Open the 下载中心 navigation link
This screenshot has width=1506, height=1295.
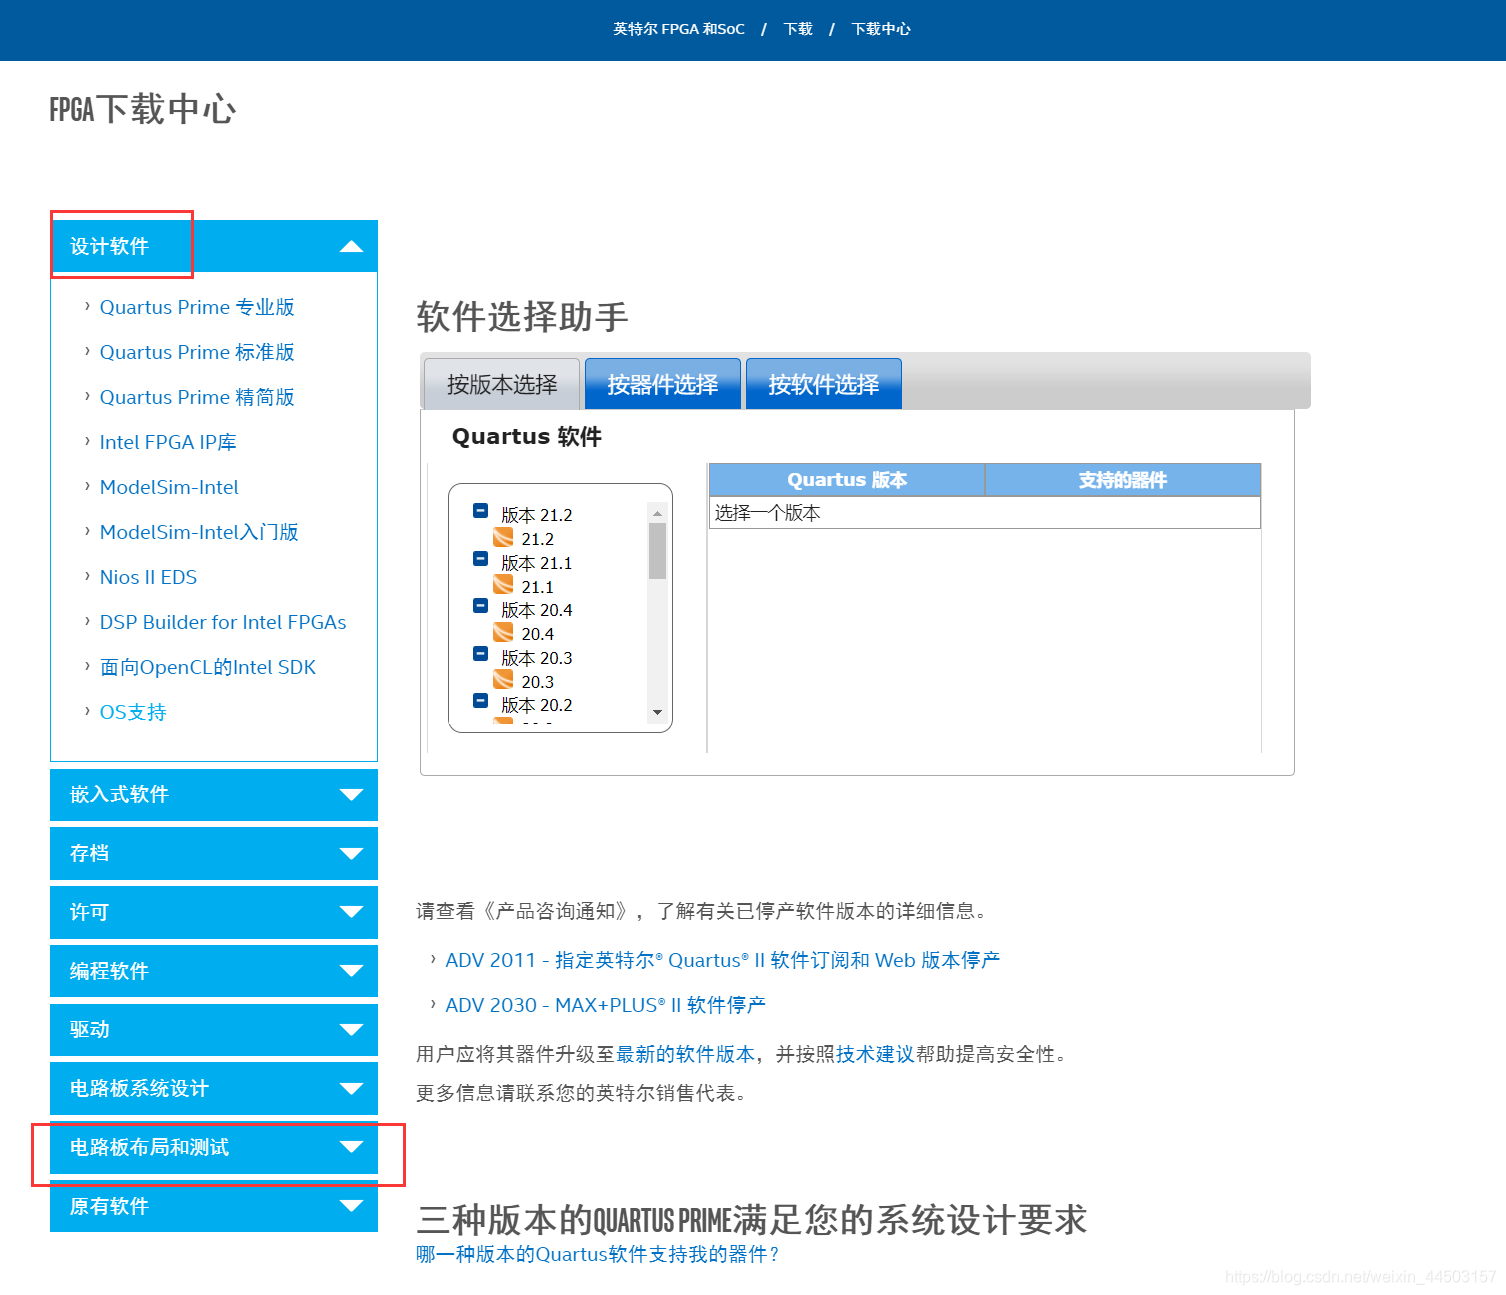(x=880, y=29)
